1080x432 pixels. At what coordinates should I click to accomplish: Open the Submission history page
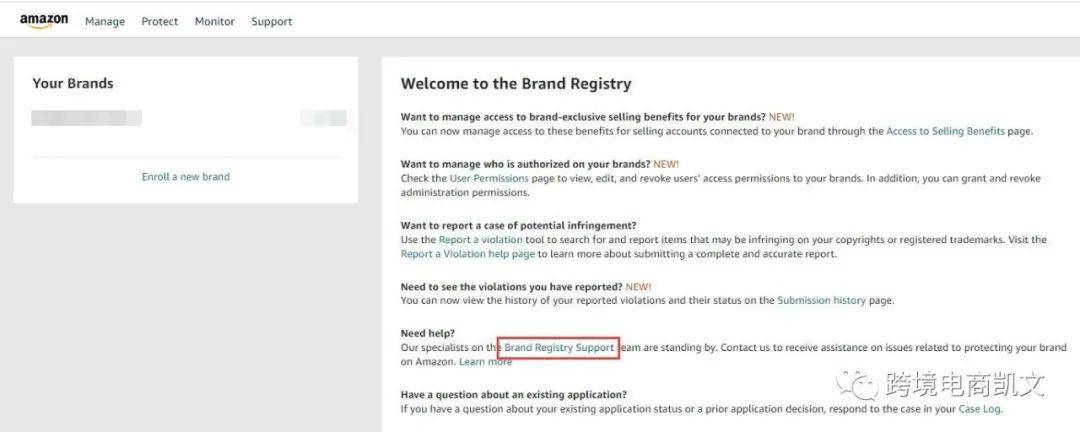(x=821, y=300)
